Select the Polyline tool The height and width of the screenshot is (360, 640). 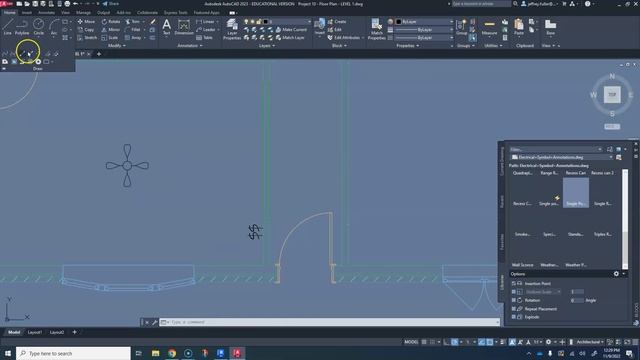22,27
